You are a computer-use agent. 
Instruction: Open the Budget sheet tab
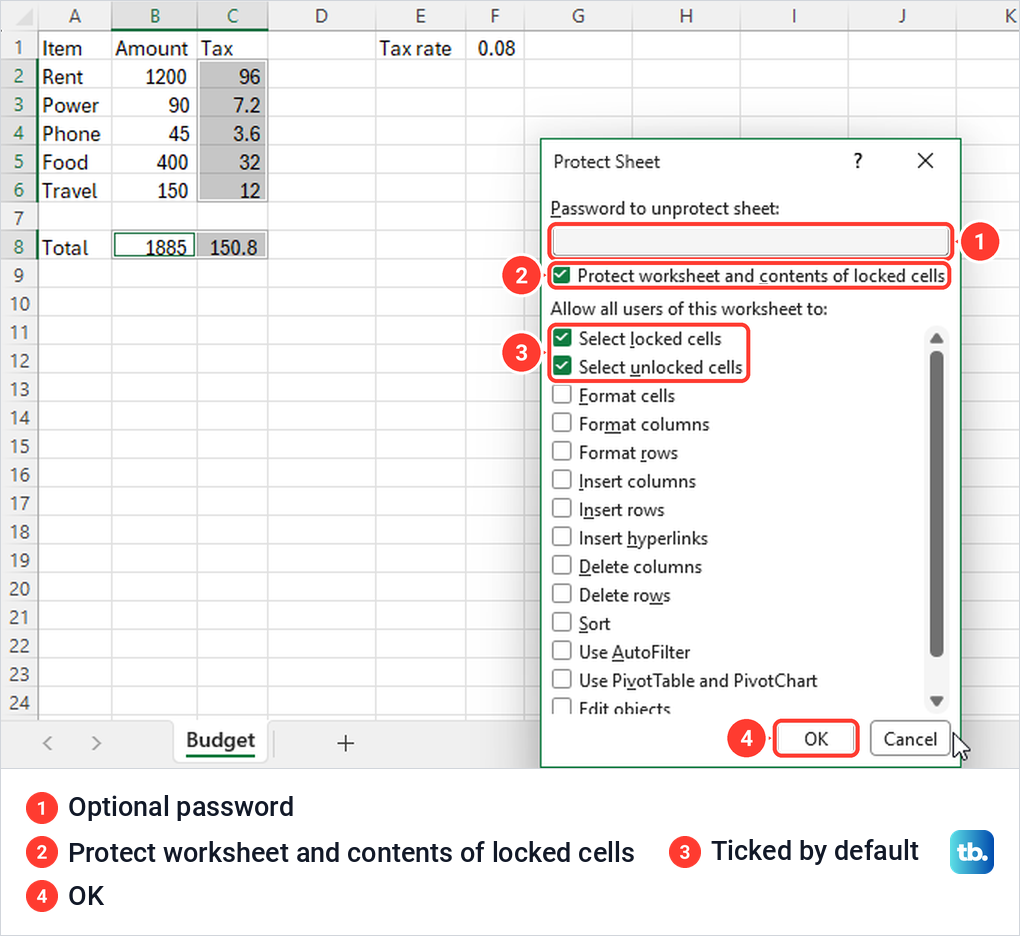click(221, 742)
